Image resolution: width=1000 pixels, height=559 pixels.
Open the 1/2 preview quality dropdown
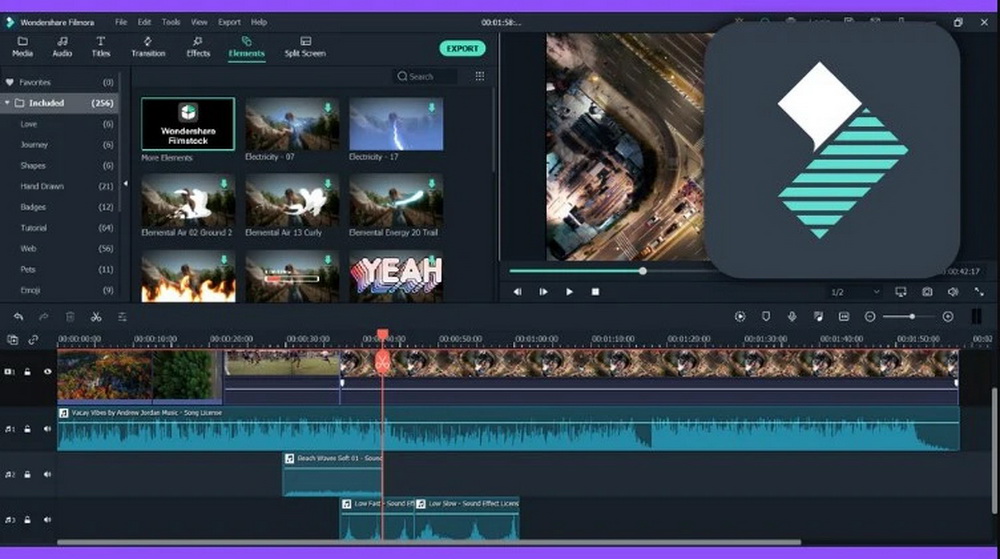click(855, 292)
